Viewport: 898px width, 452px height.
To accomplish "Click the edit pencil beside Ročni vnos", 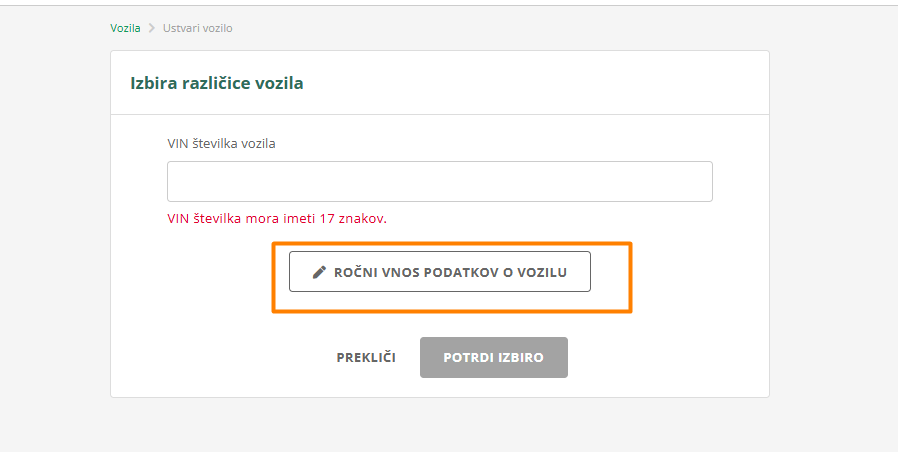I will 320,272.
